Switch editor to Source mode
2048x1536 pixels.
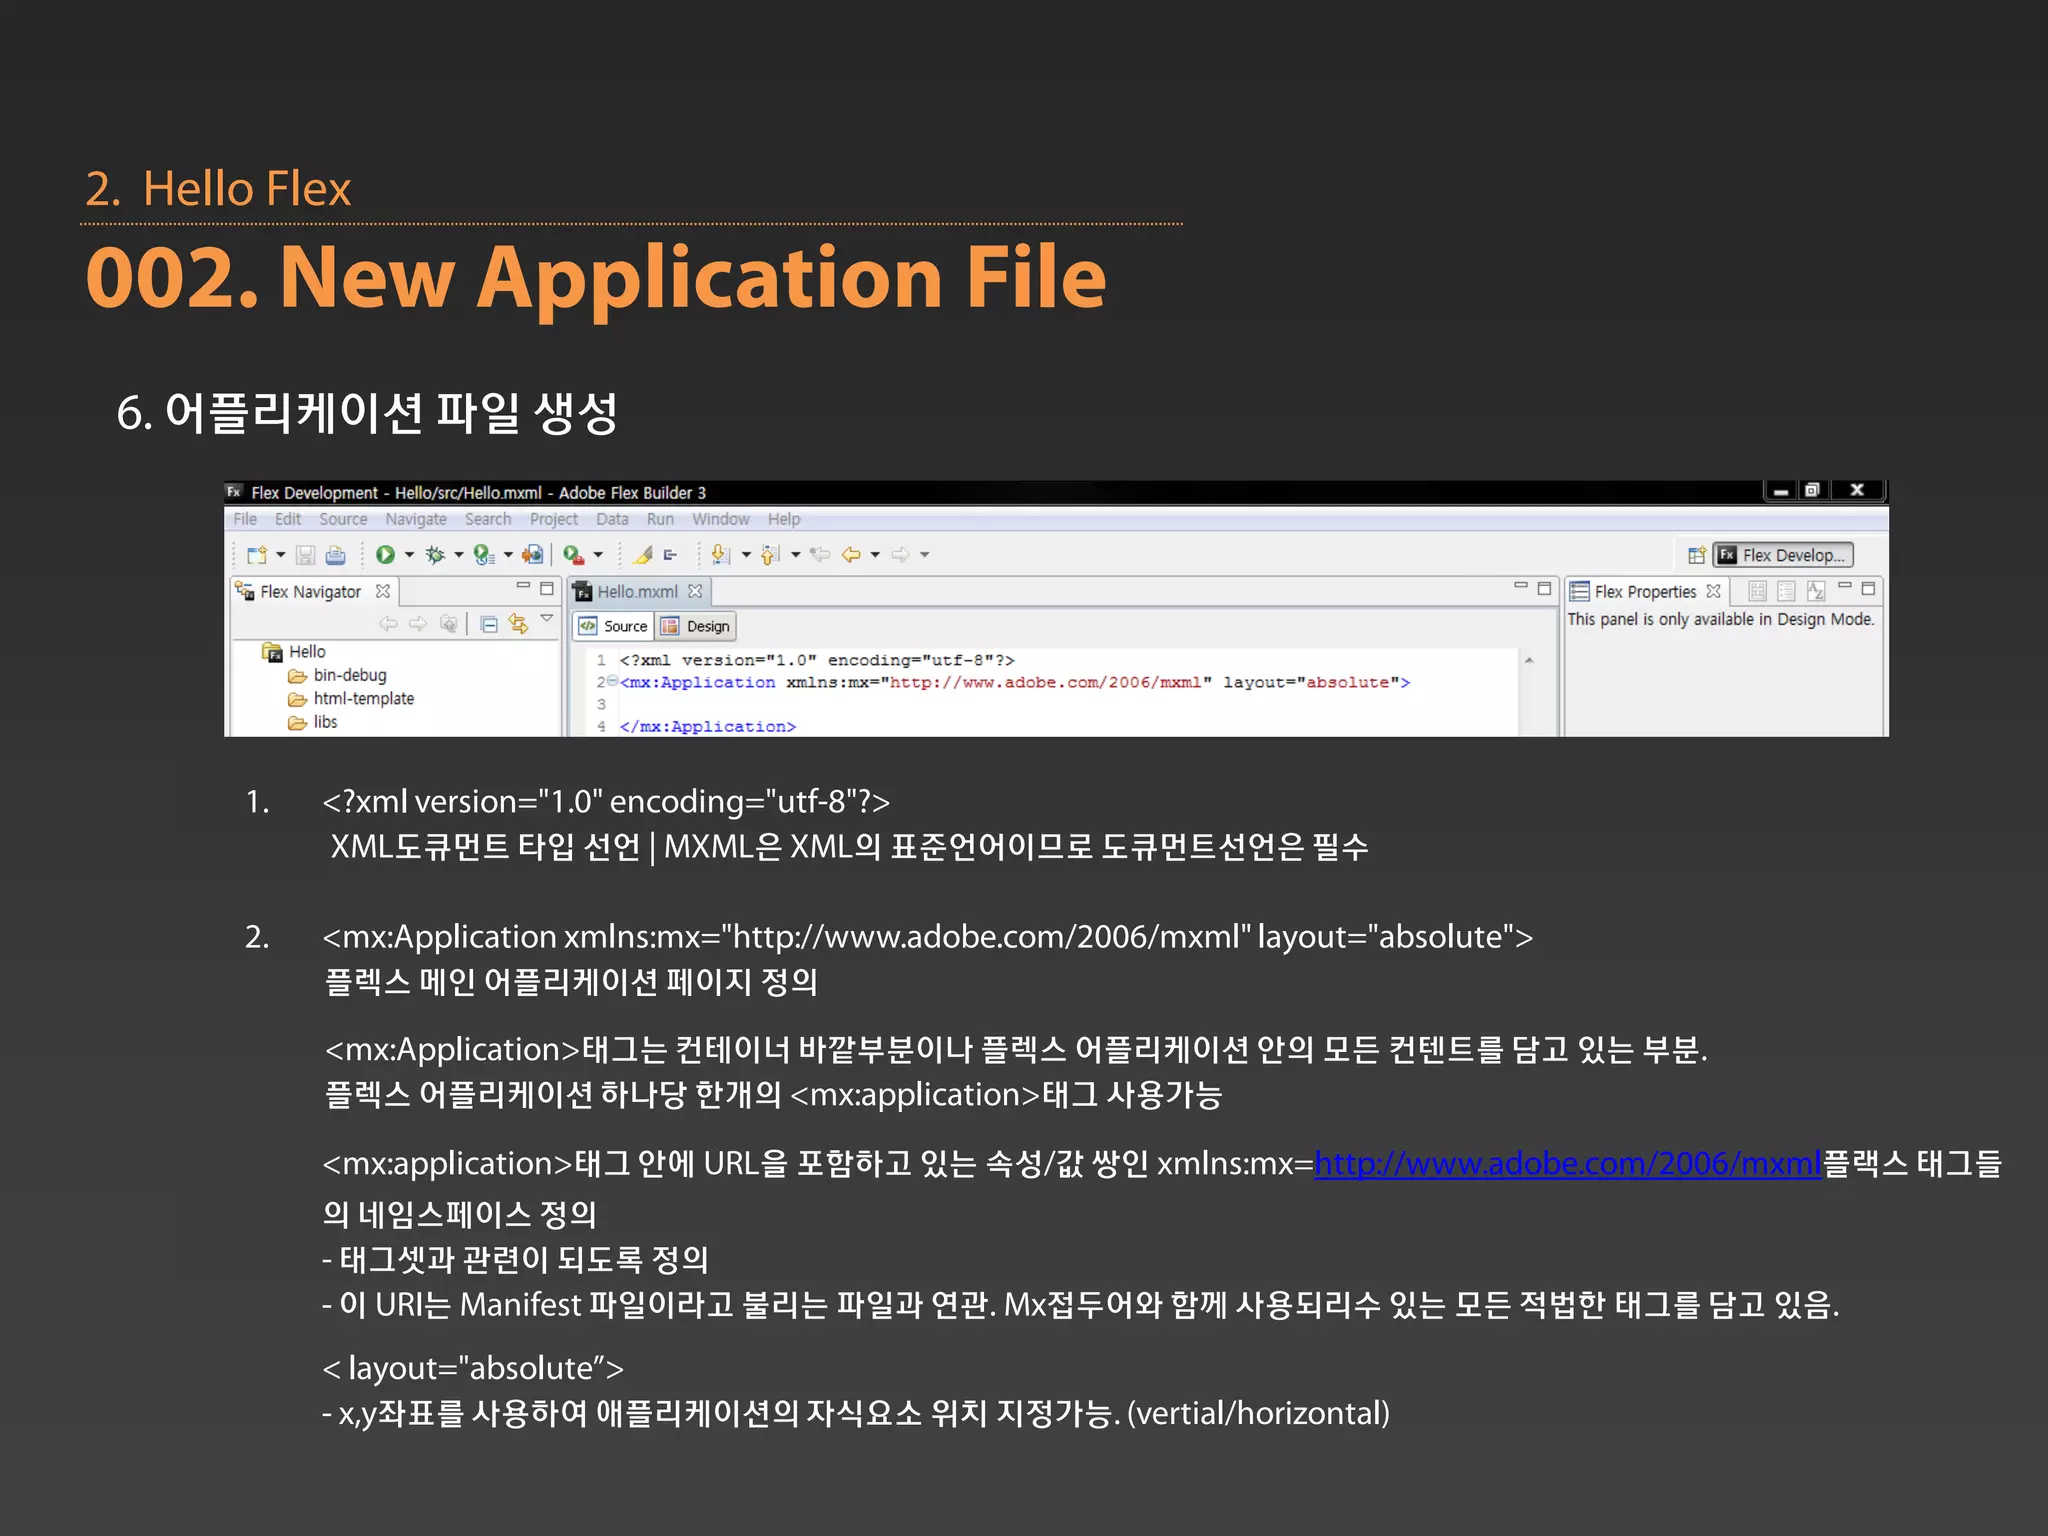click(x=614, y=626)
